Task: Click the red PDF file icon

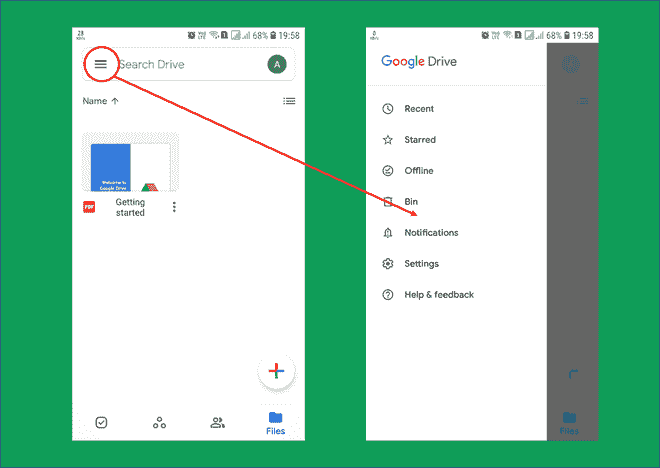Action: [x=89, y=207]
